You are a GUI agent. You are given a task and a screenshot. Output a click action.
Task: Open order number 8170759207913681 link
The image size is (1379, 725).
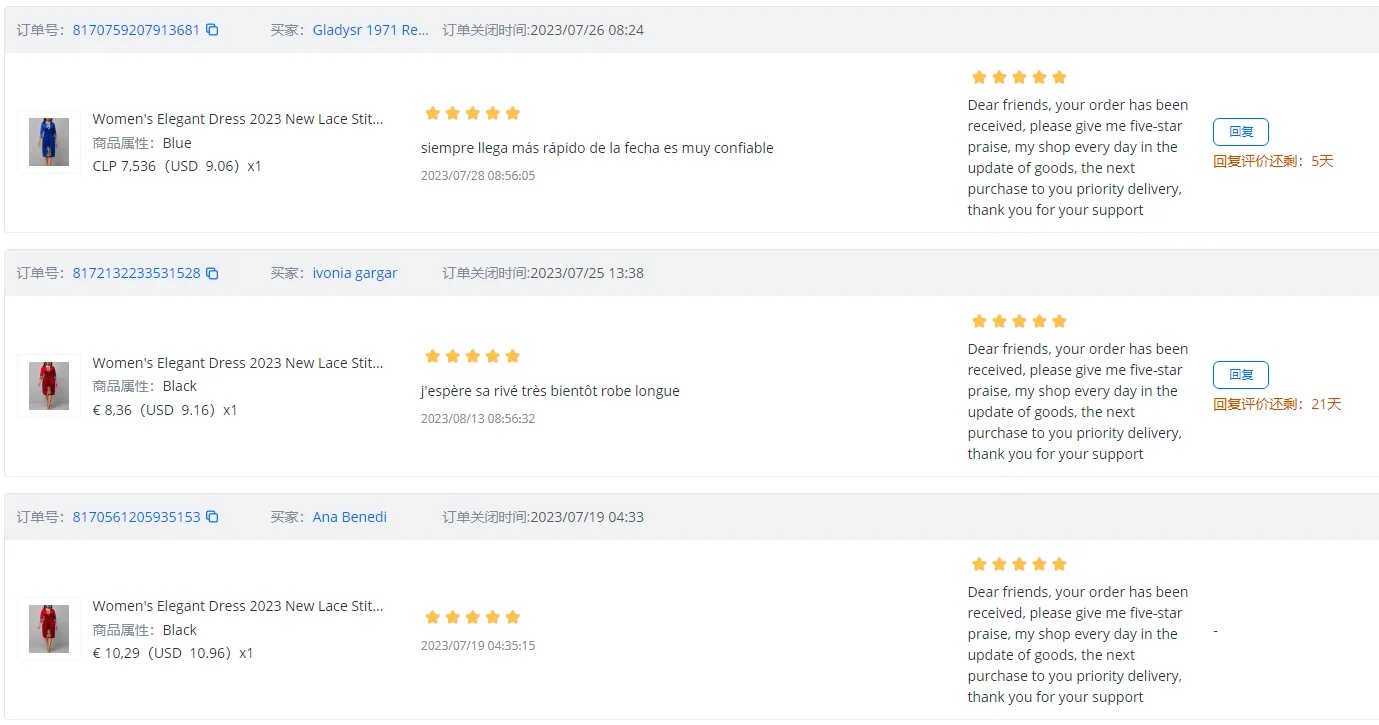click(x=136, y=30)
